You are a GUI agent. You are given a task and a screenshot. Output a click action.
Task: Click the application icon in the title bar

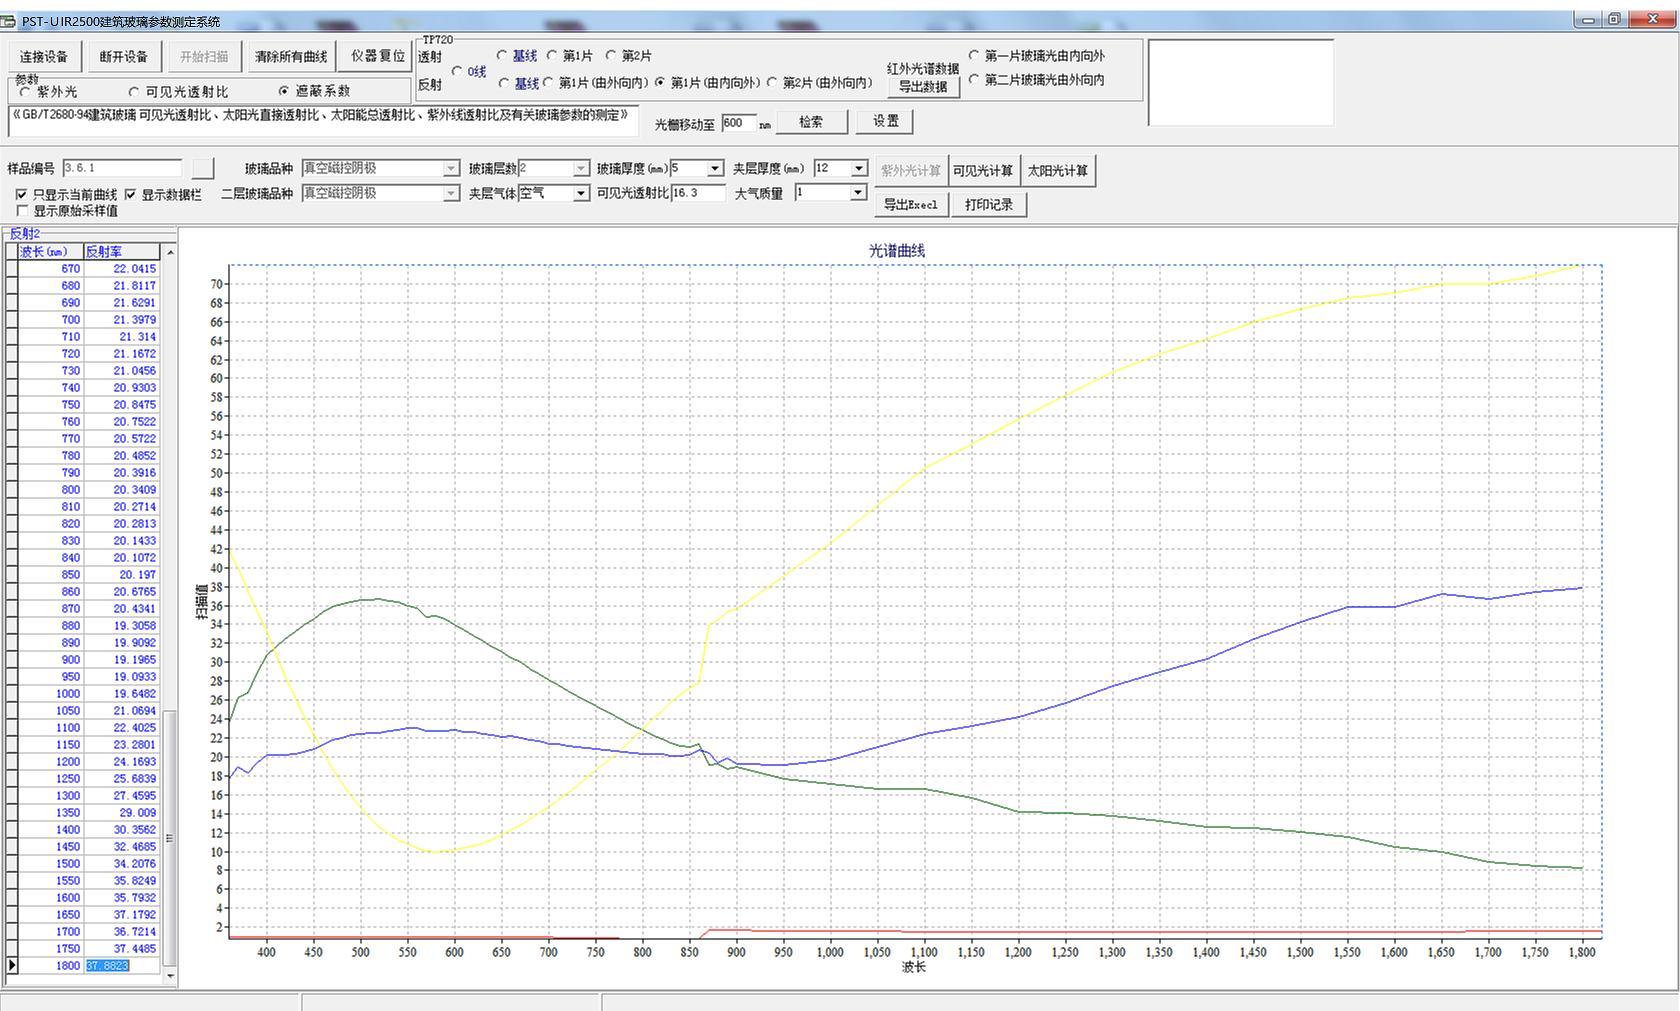(9, 21)
